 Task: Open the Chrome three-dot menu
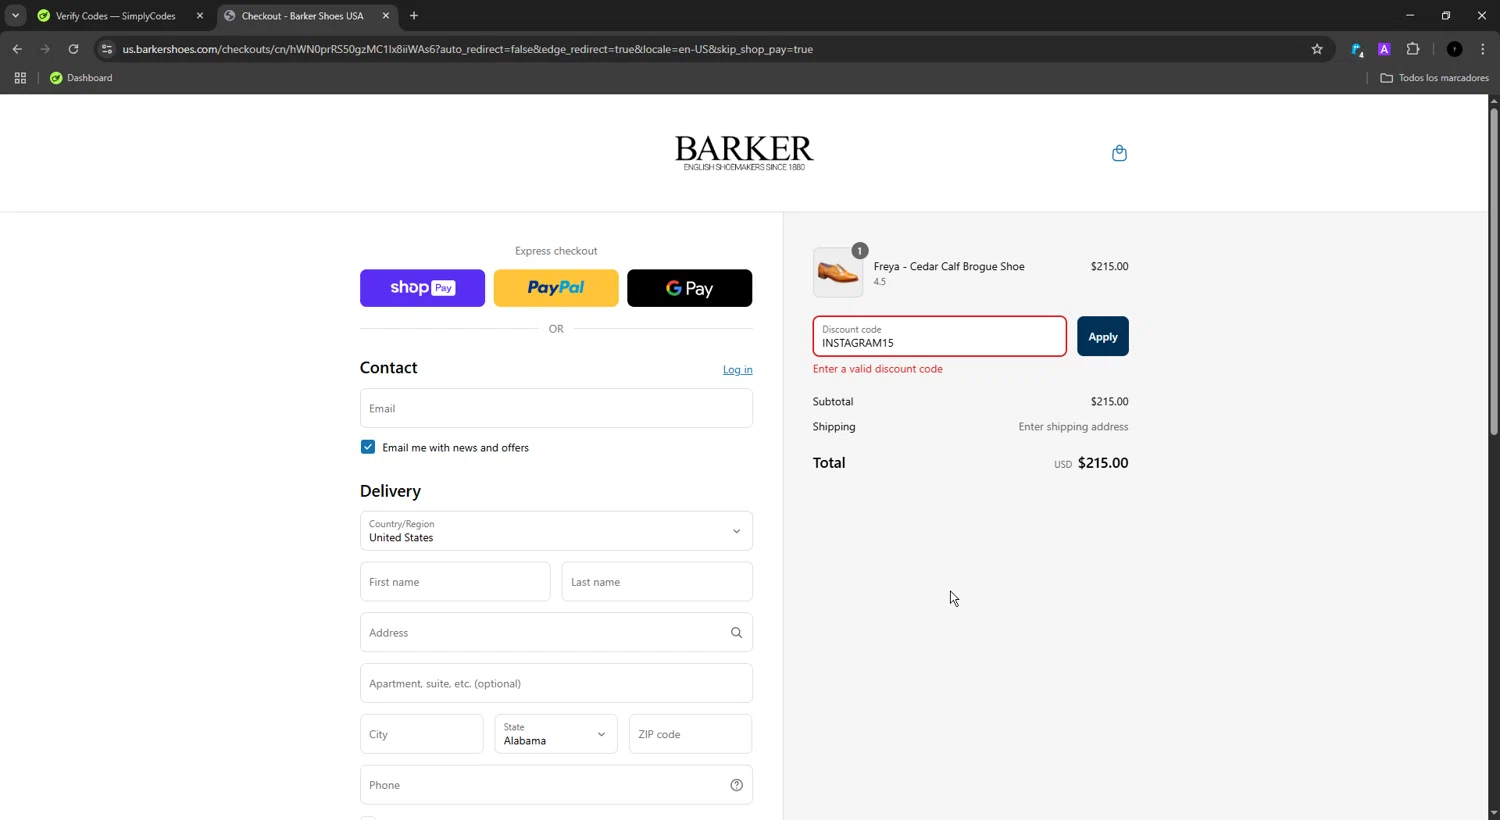(1483, 49)
